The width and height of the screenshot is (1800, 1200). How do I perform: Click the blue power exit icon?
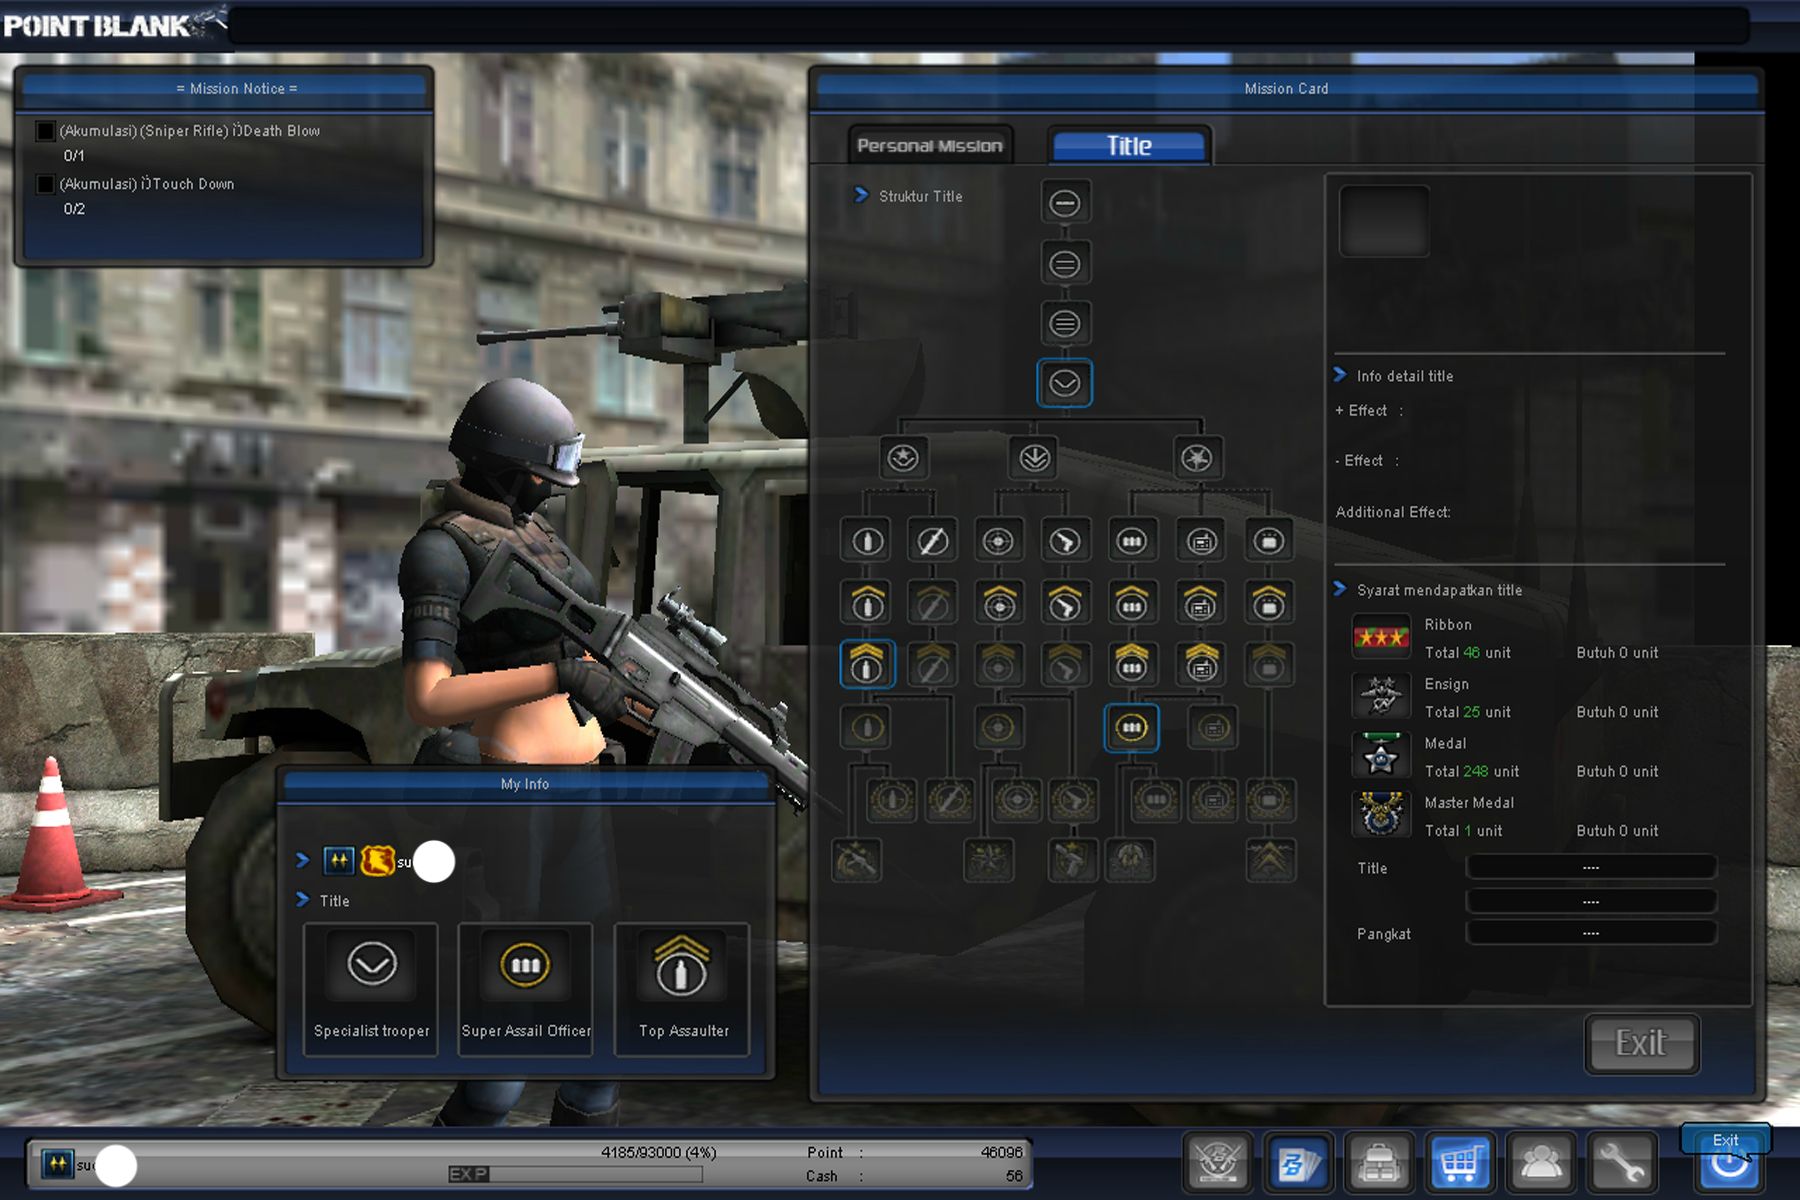(1729, 1167)
